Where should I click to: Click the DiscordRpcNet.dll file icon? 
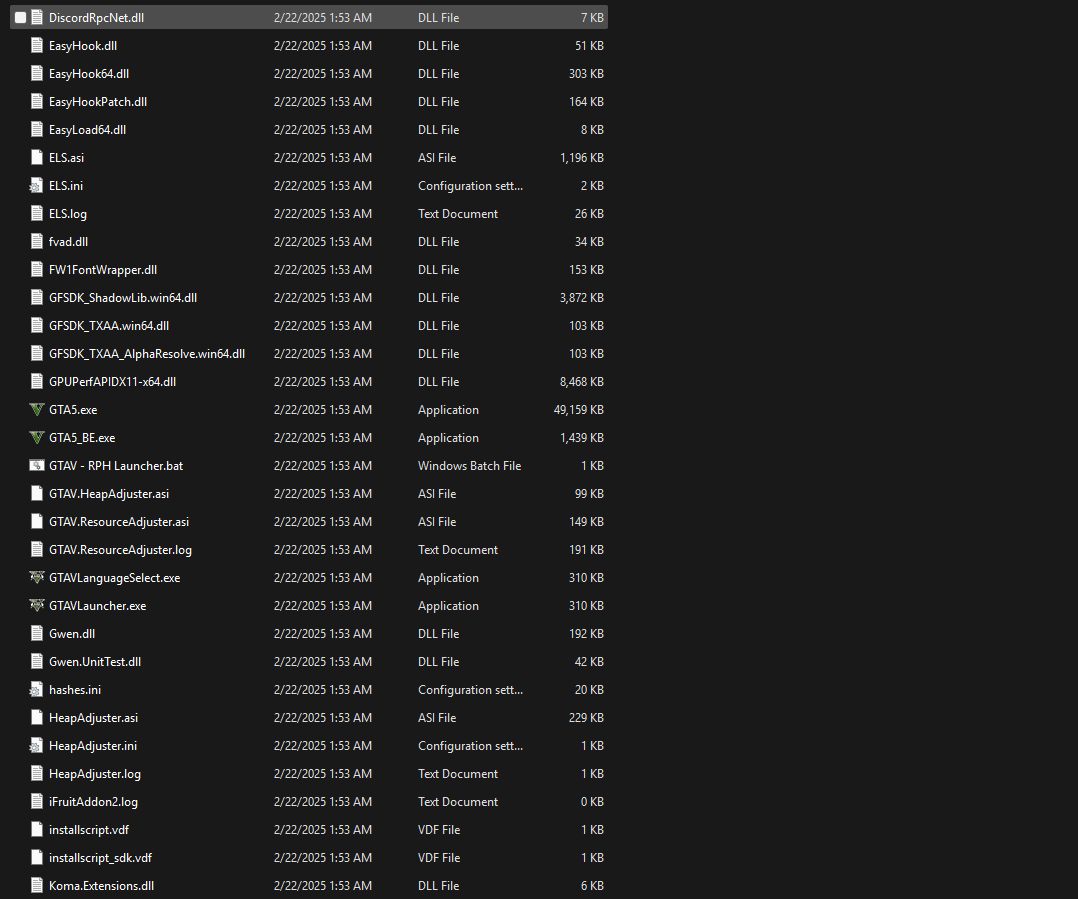(37, 18)
